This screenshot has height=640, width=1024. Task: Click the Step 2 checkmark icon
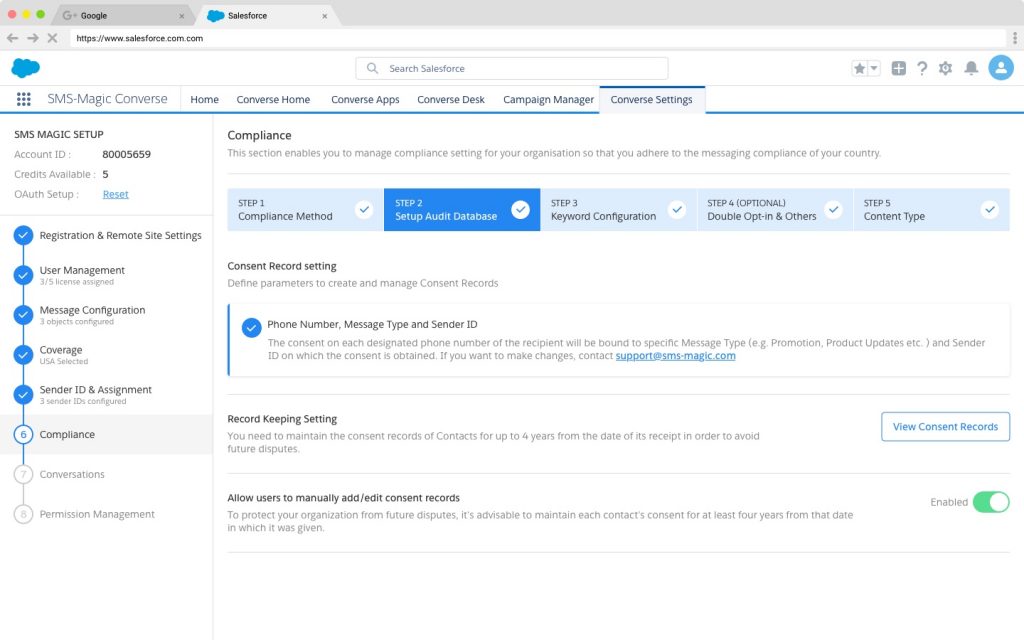[x=520, y=210]
